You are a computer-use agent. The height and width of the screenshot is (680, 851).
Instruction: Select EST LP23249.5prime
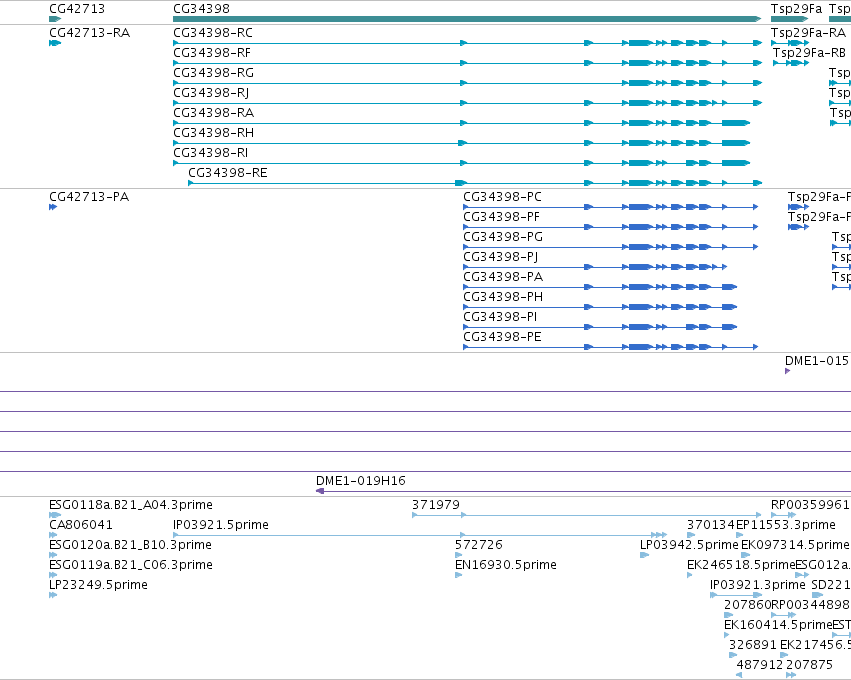click(x=98, y=585)
